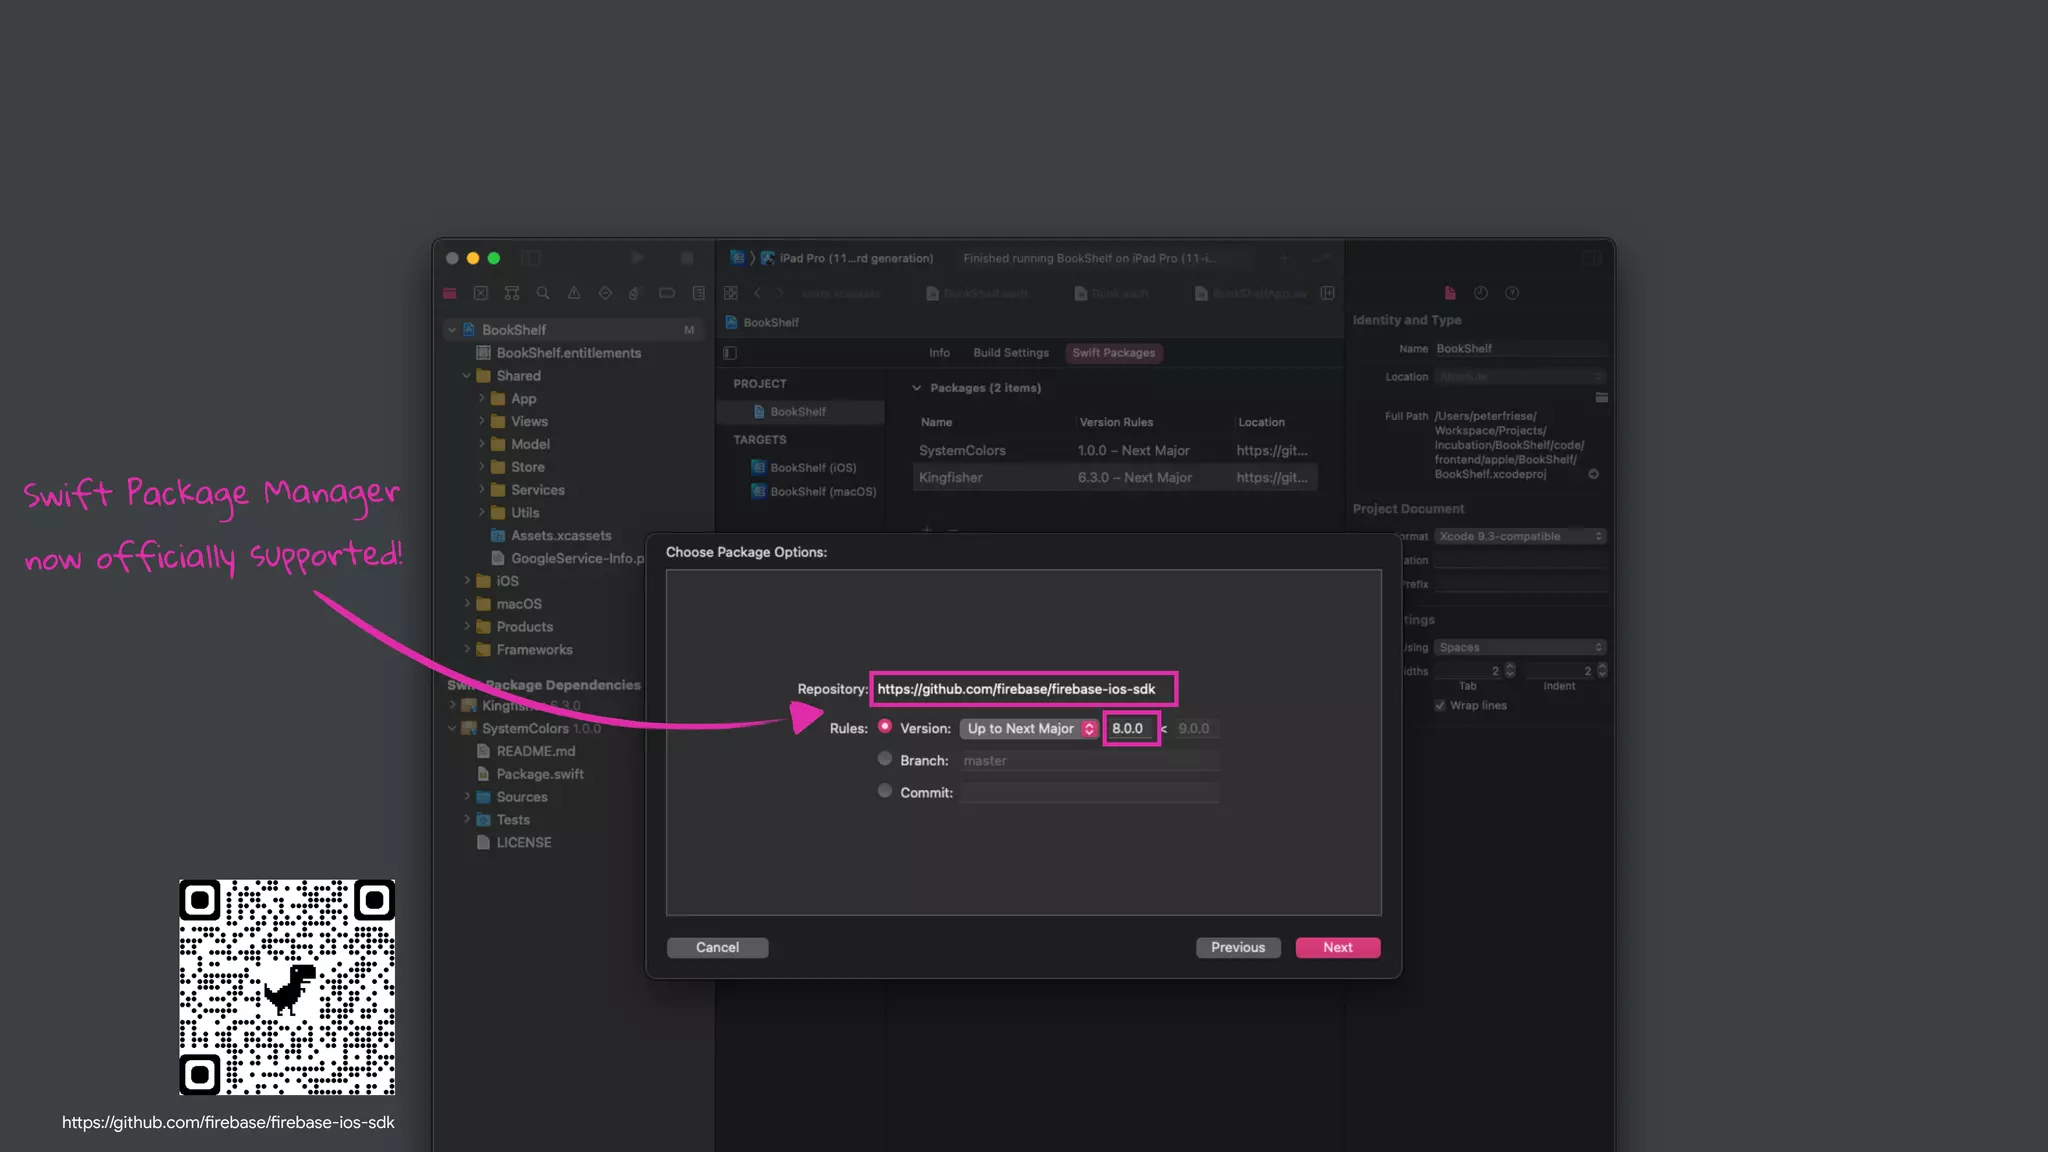Open the Find navigator magnifier icon
The height and width of the screenshot is (1152, 2048).
click(x=543, y=293)
